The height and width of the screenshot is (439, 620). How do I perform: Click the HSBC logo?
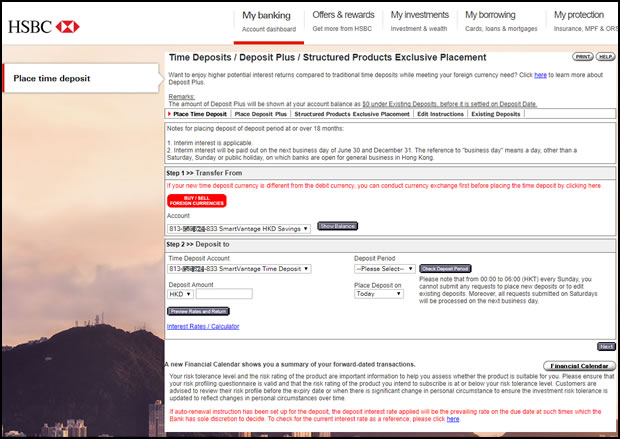point(44,27)
